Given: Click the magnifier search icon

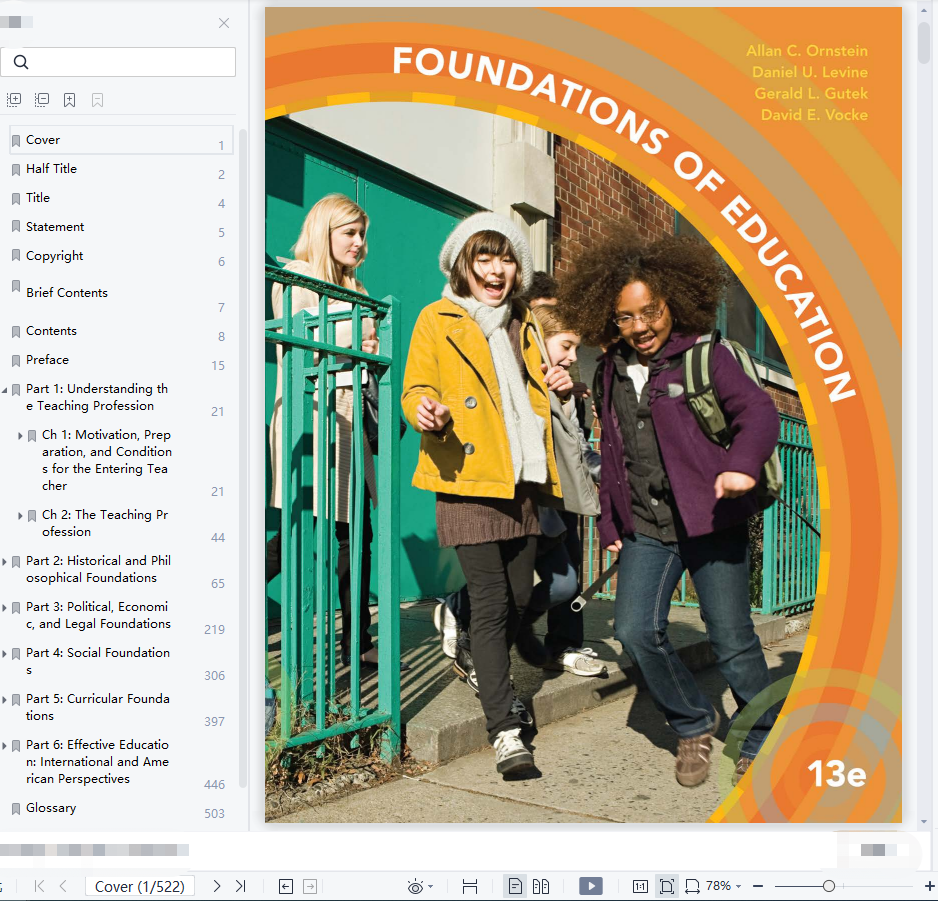Looking at the screenshot, I should (21, 62).
